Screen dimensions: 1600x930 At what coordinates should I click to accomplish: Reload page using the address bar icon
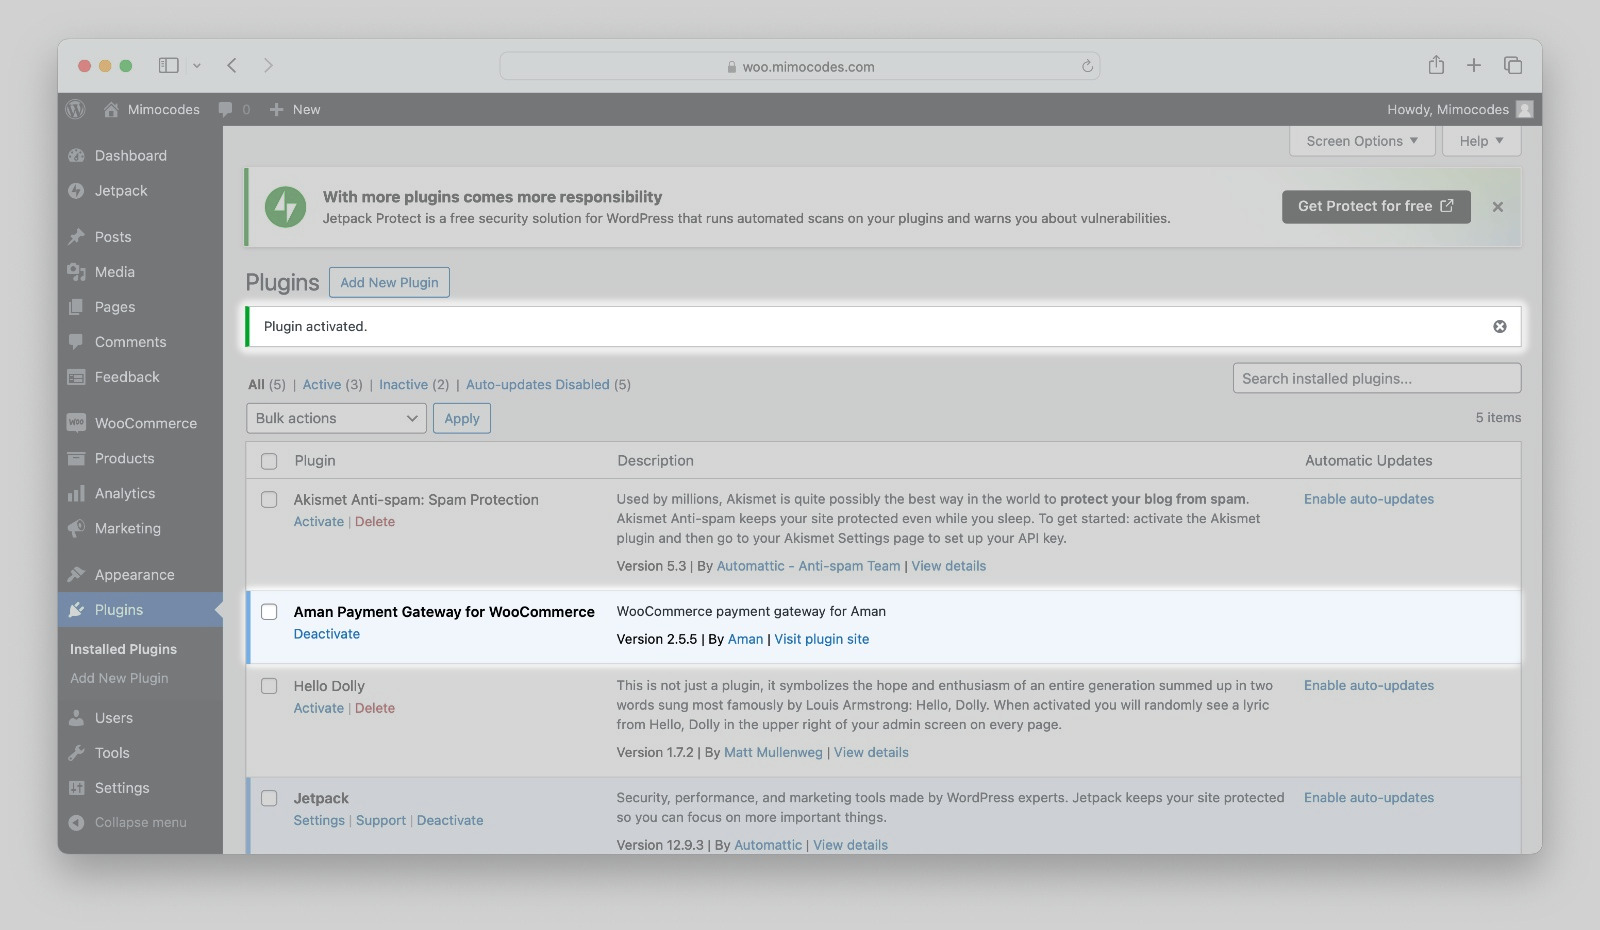(x=1087, y=67)
